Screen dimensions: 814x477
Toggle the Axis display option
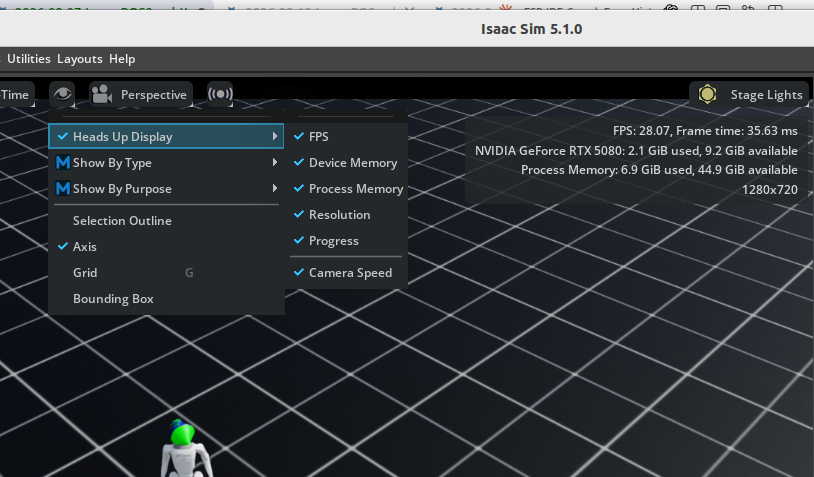166,247
